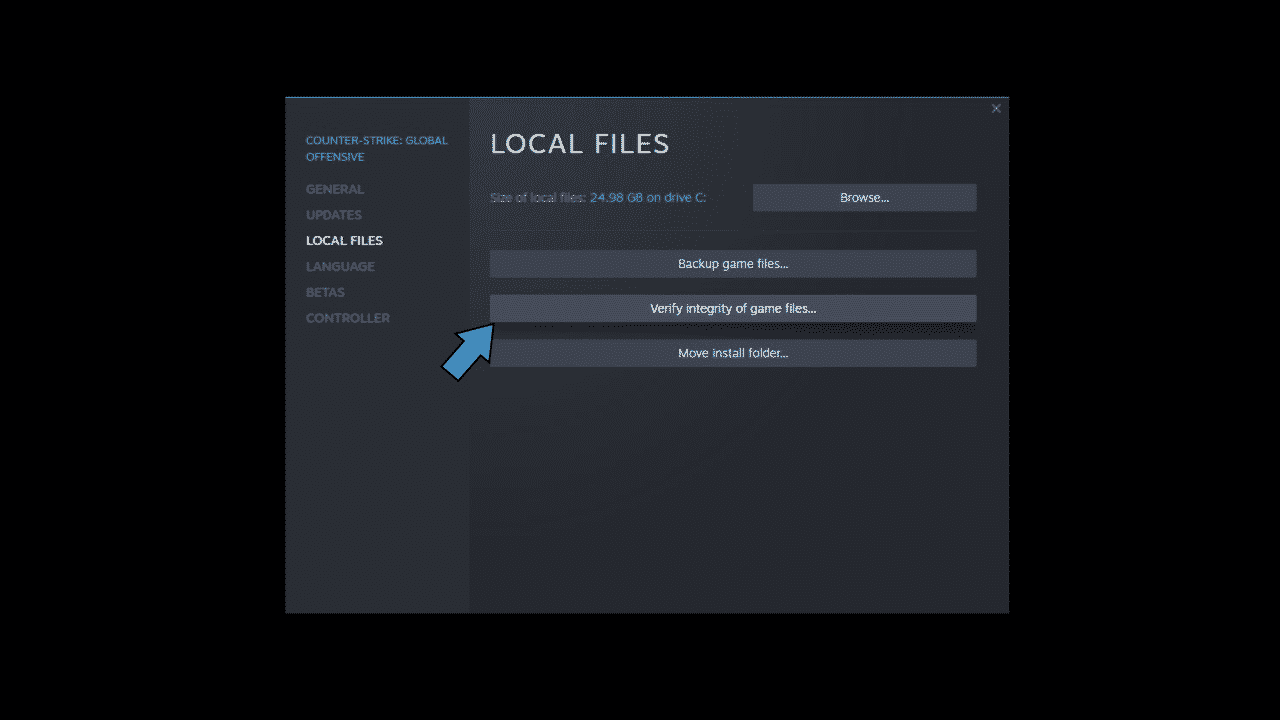Verify integrity of game files
The height and width of the screenshot is (720, 1280).
(x=733, y=308)
